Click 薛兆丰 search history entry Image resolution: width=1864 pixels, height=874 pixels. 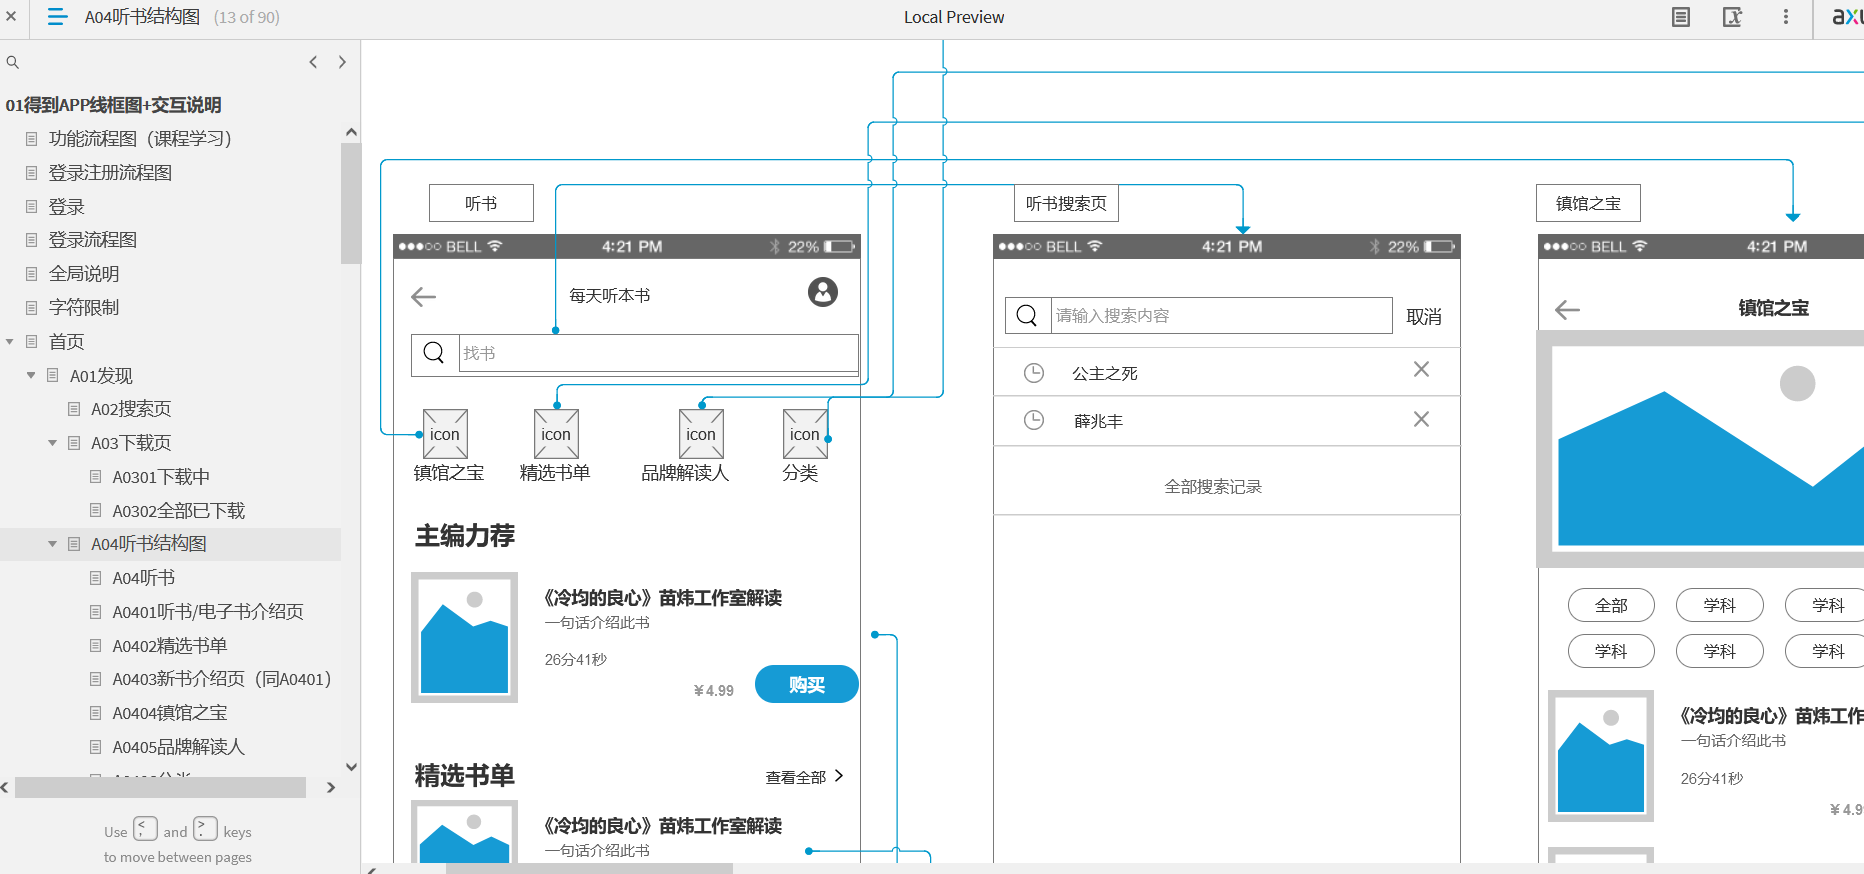(x=1098, y=422)
